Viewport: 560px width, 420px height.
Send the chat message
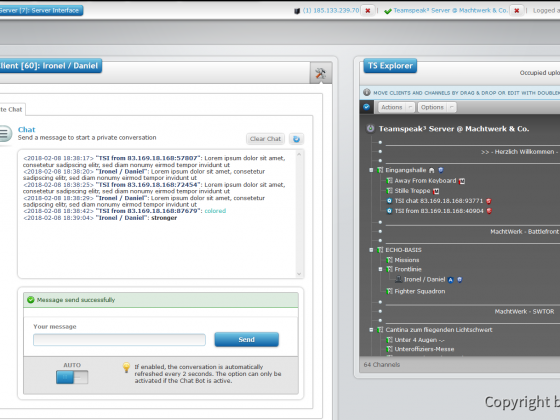246,339
